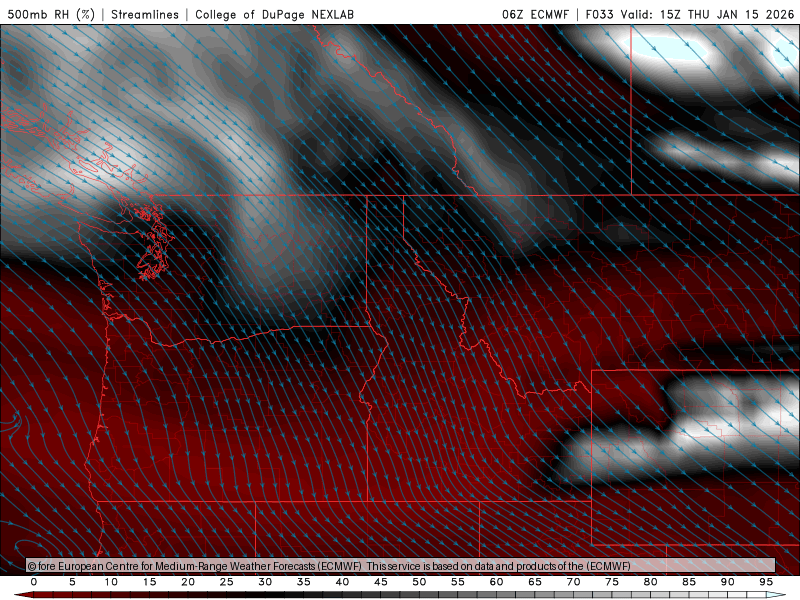Click the '06Z ECMWF' model run label
Viewport: 800px width, 600px height.
[x=535, y=14]
